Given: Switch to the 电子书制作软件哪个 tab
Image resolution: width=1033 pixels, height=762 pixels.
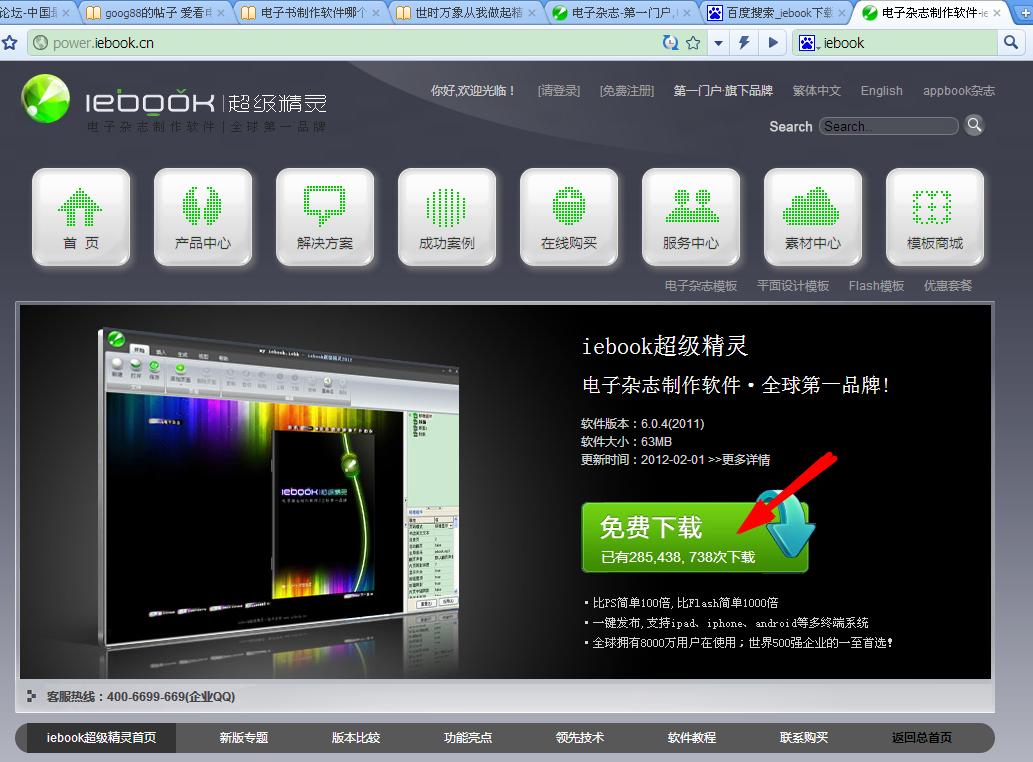Looking at the screenshot, I should pyautogui.click(x=312, y=13).
